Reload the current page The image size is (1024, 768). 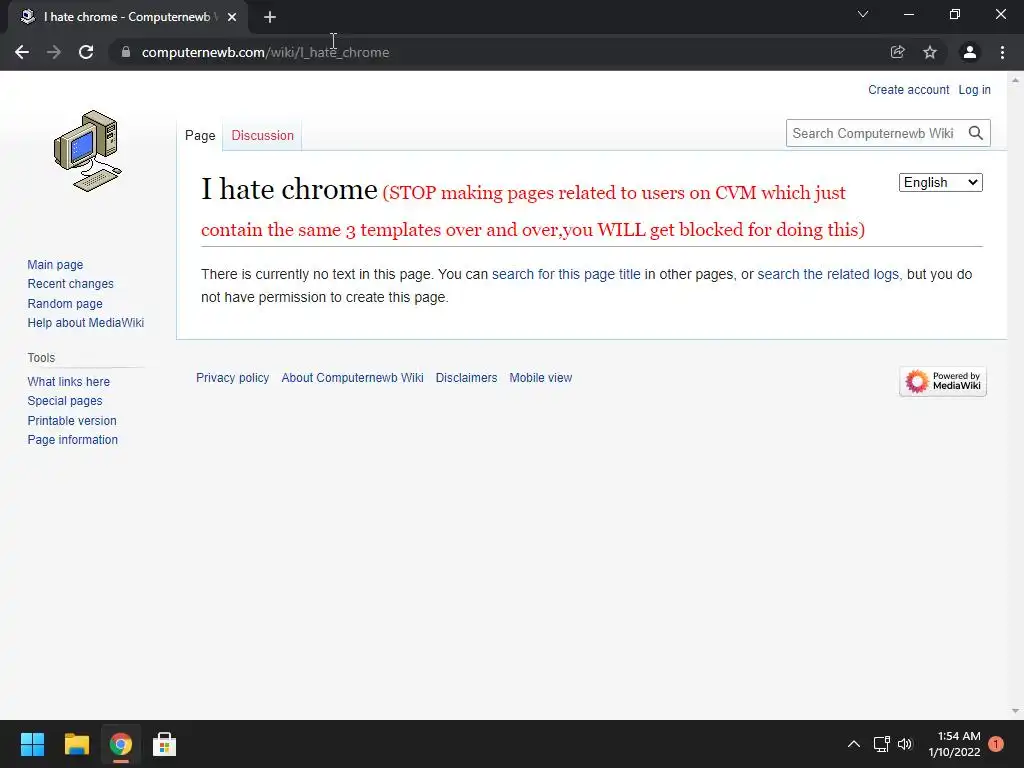[x=86, y=52]
